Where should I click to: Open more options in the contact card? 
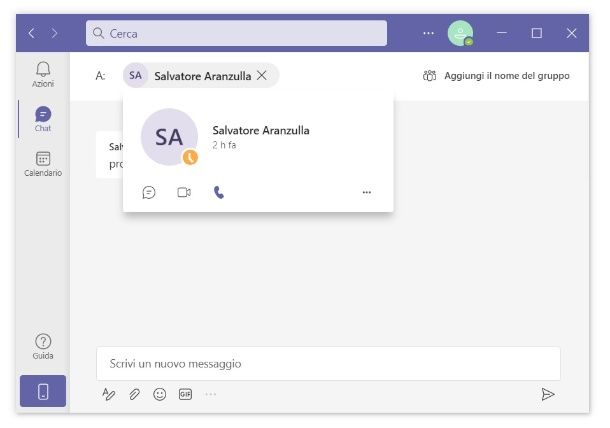[366, 192]
